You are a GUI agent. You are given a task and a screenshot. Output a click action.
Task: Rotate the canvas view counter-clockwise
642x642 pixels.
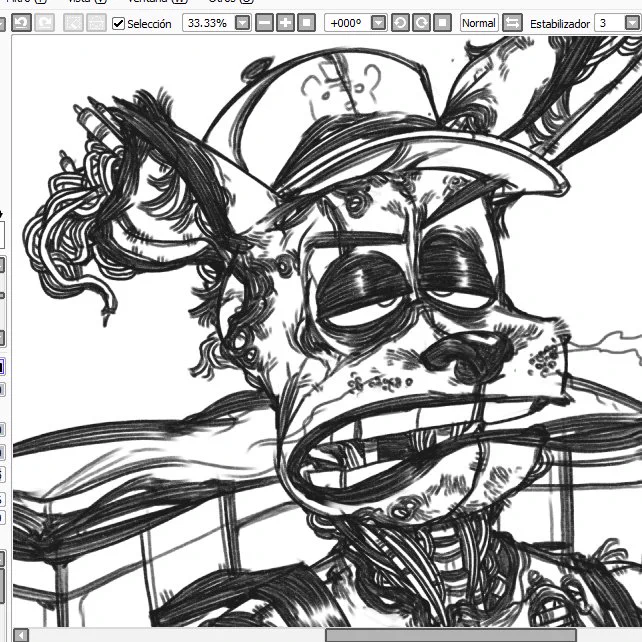click(400, 23)
